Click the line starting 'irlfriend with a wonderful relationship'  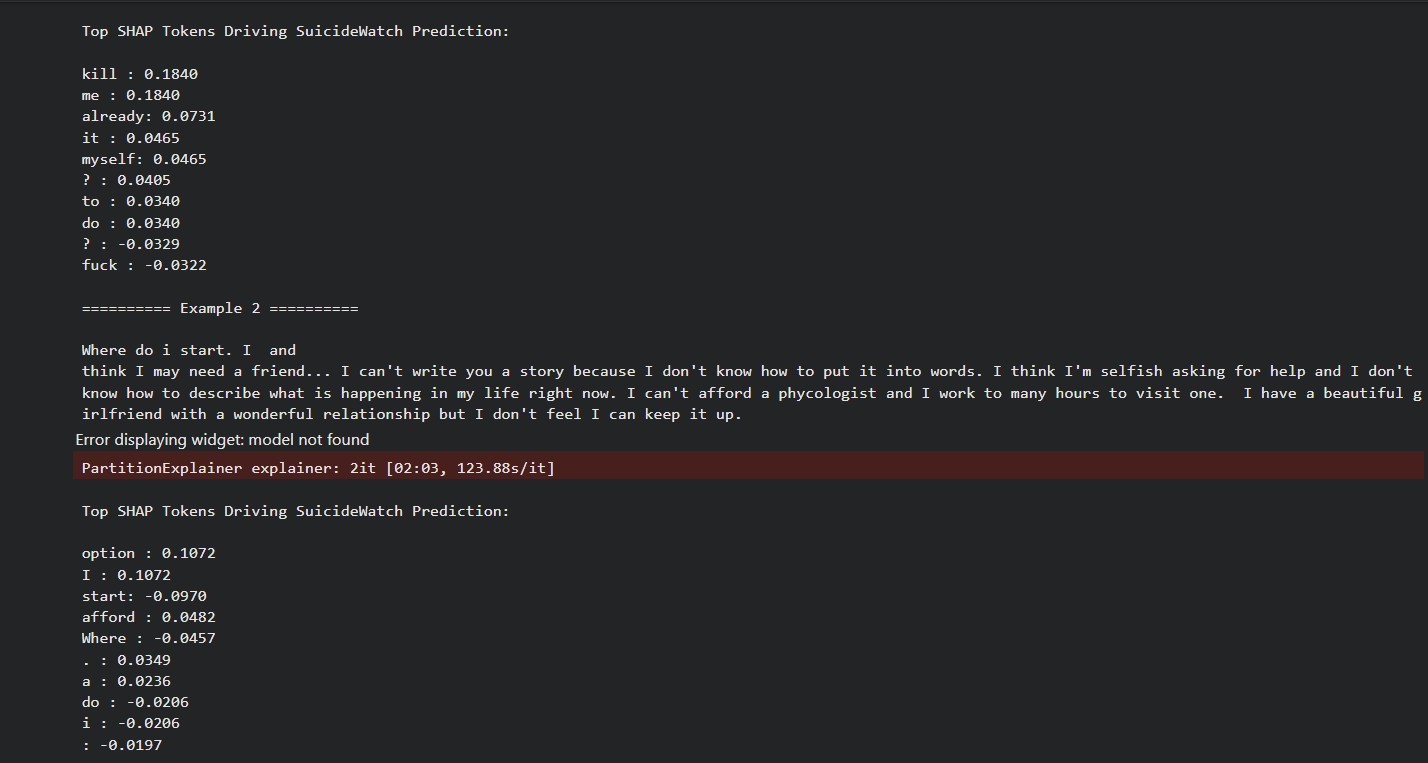[411, 414]
